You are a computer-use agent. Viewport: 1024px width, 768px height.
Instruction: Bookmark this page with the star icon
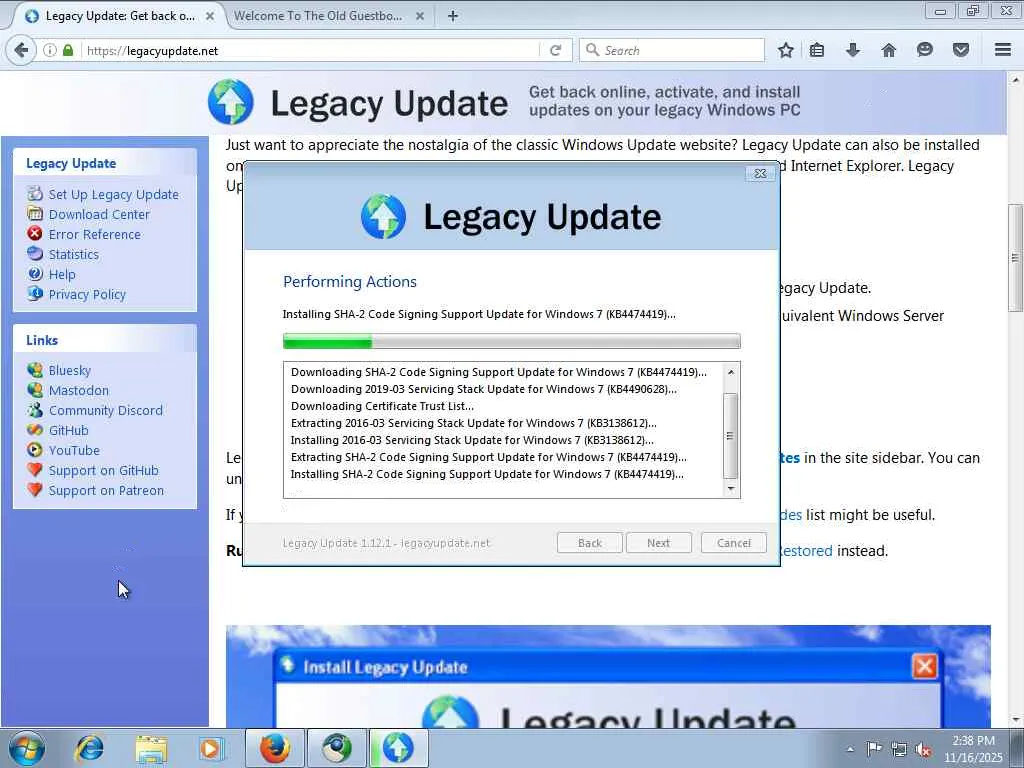pos(786,50)
